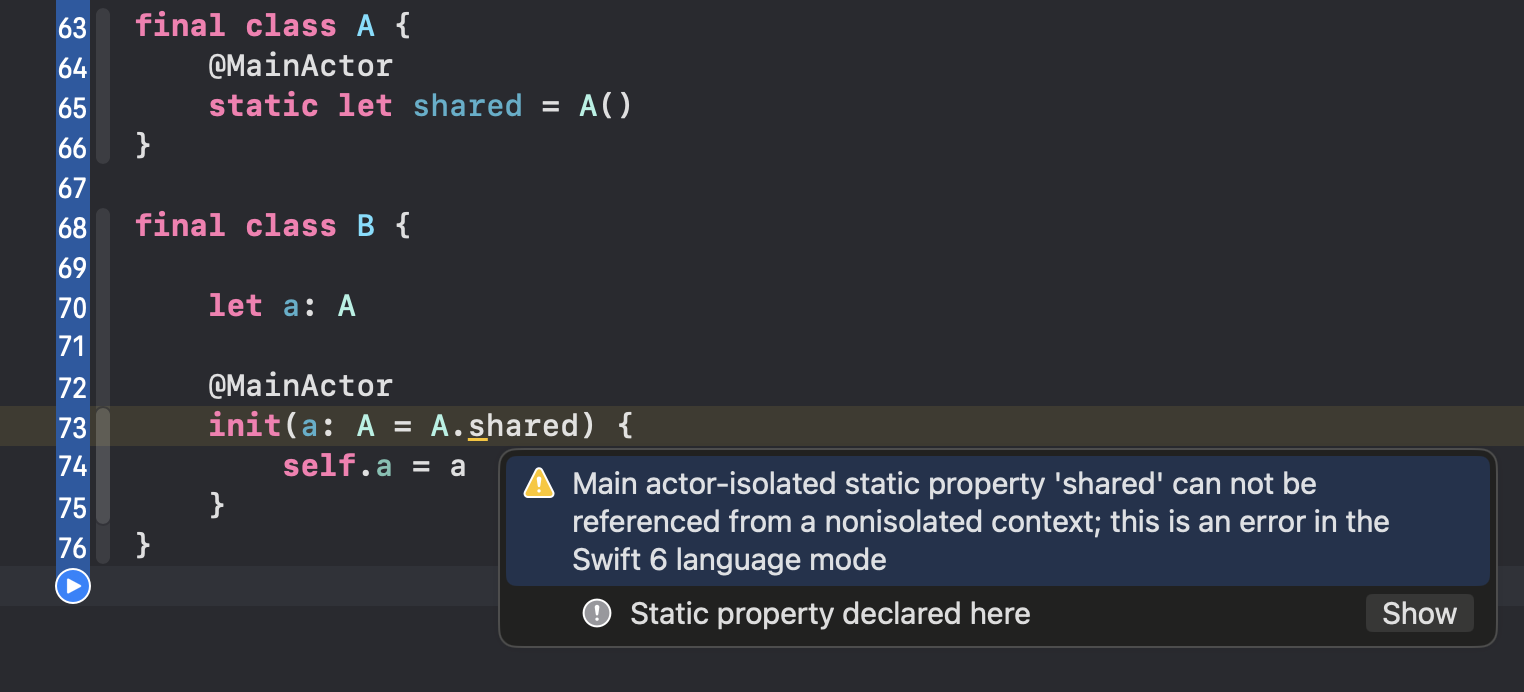Click 'self' keyword on line 74
Viewport: 1524px width, 692px height.
coord(319,466)
